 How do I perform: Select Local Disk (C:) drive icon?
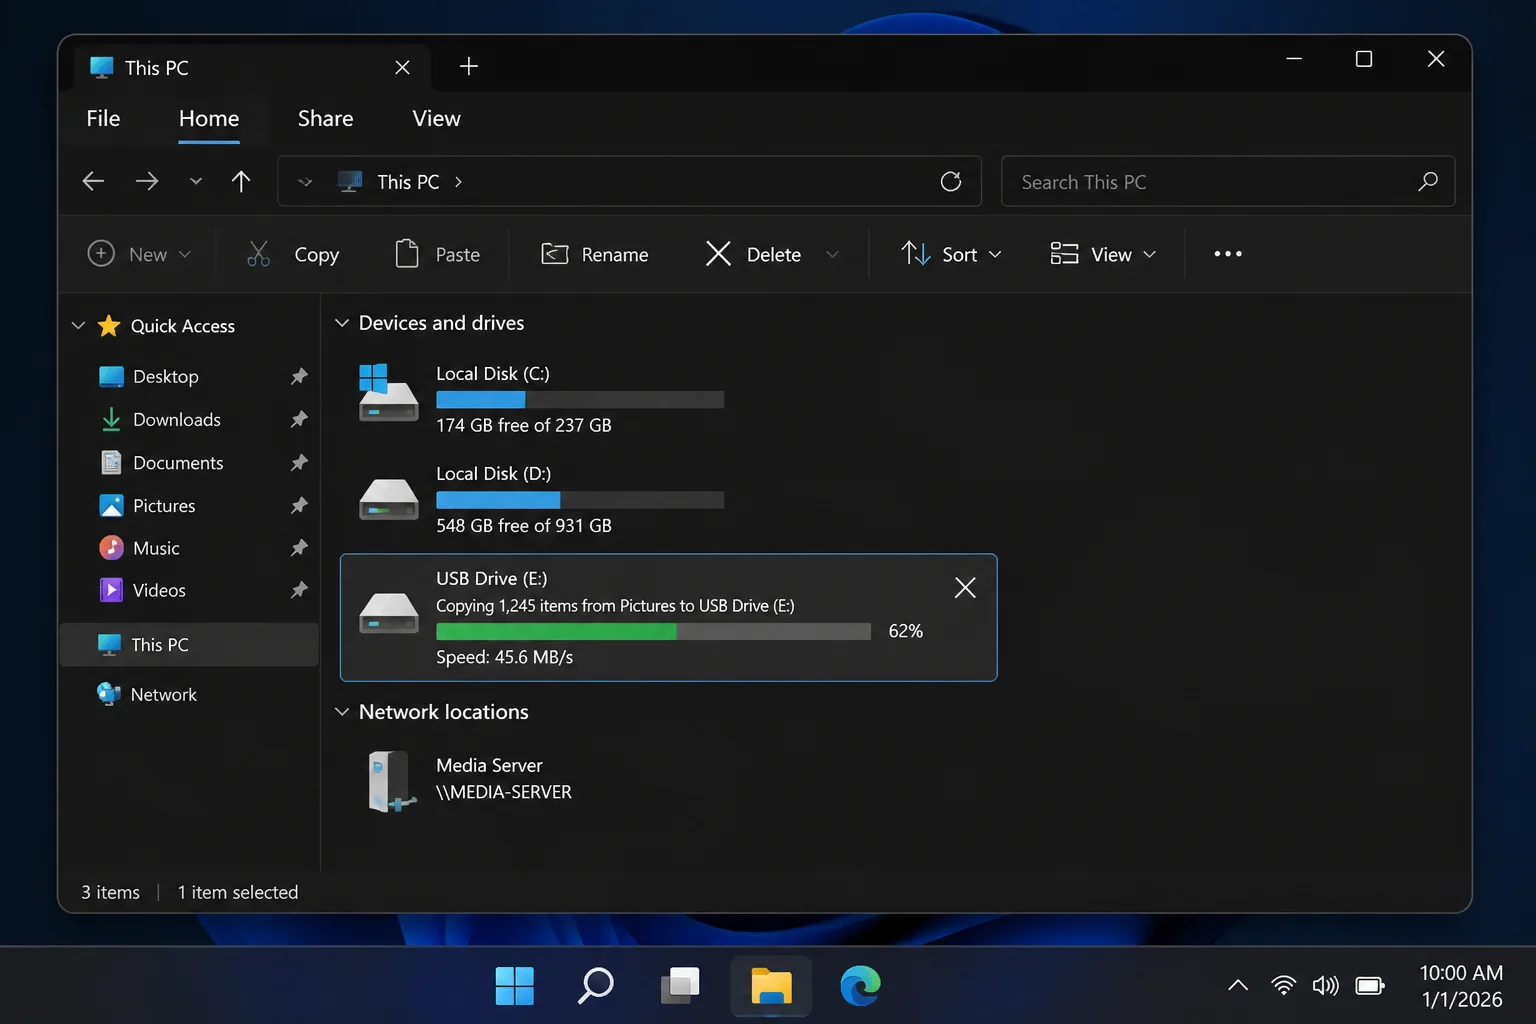click(388, 394)
